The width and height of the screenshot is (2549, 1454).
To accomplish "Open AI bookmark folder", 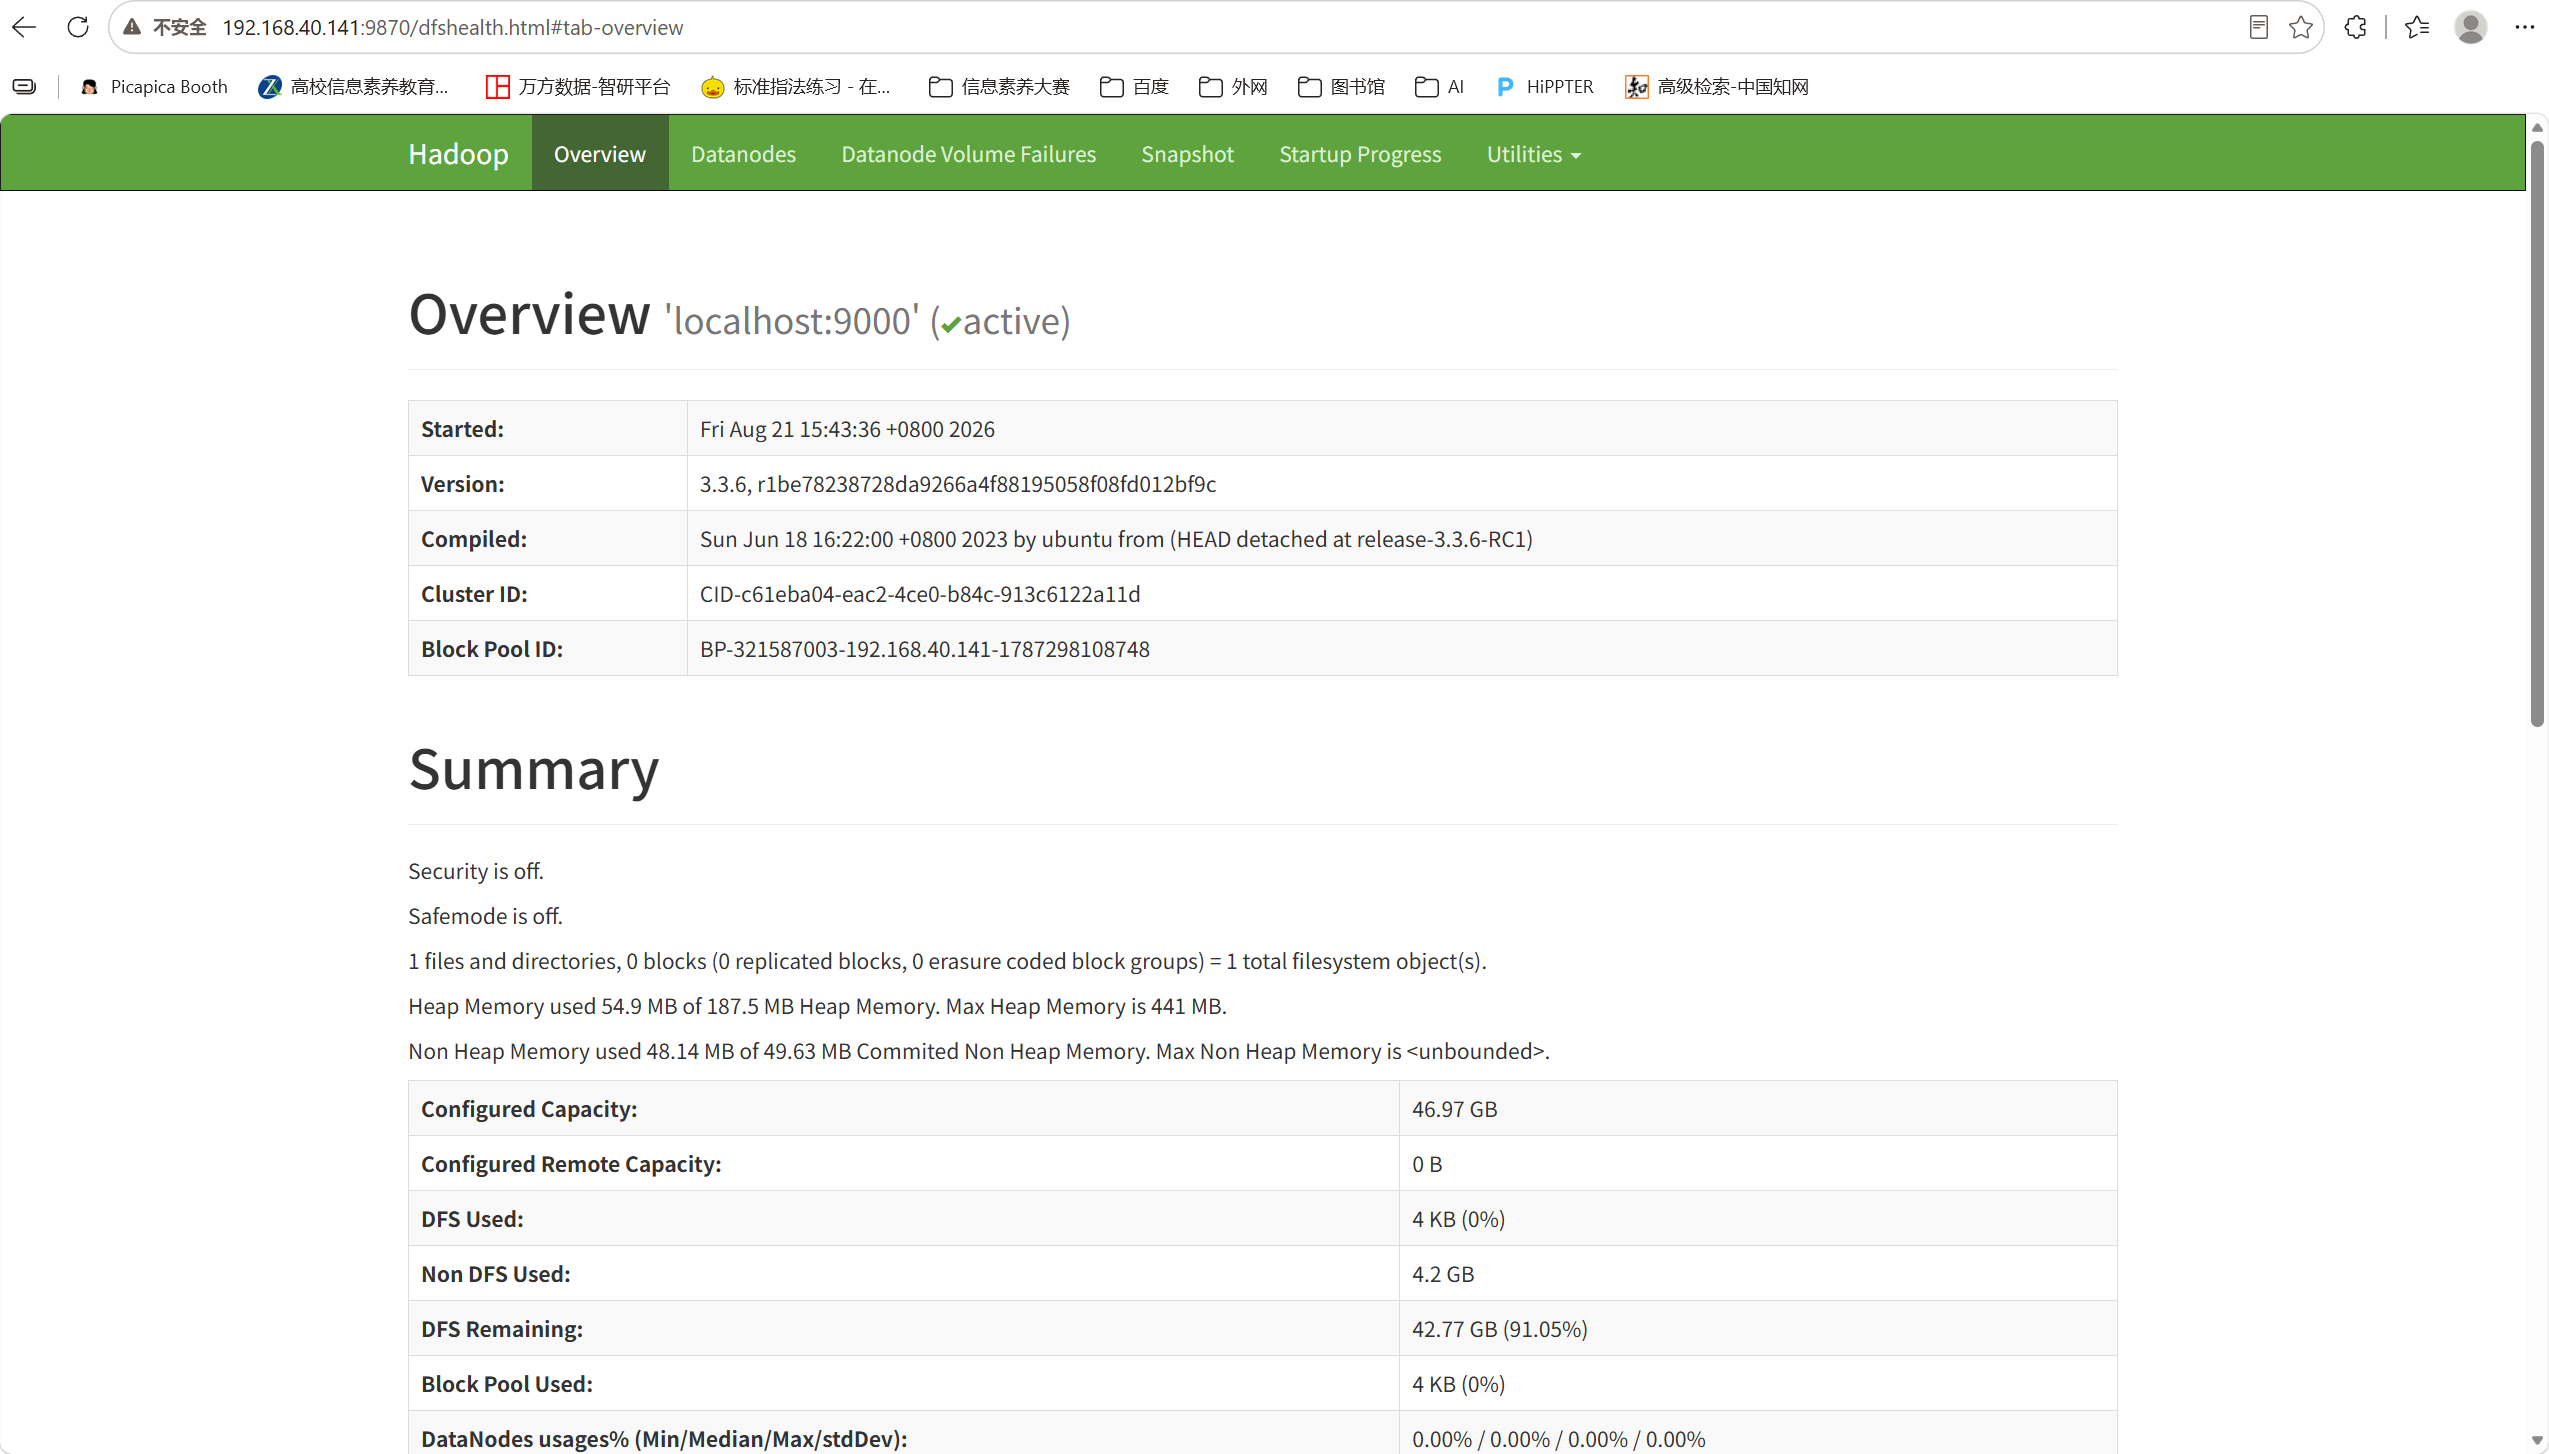I will (x=1440, y=87).
